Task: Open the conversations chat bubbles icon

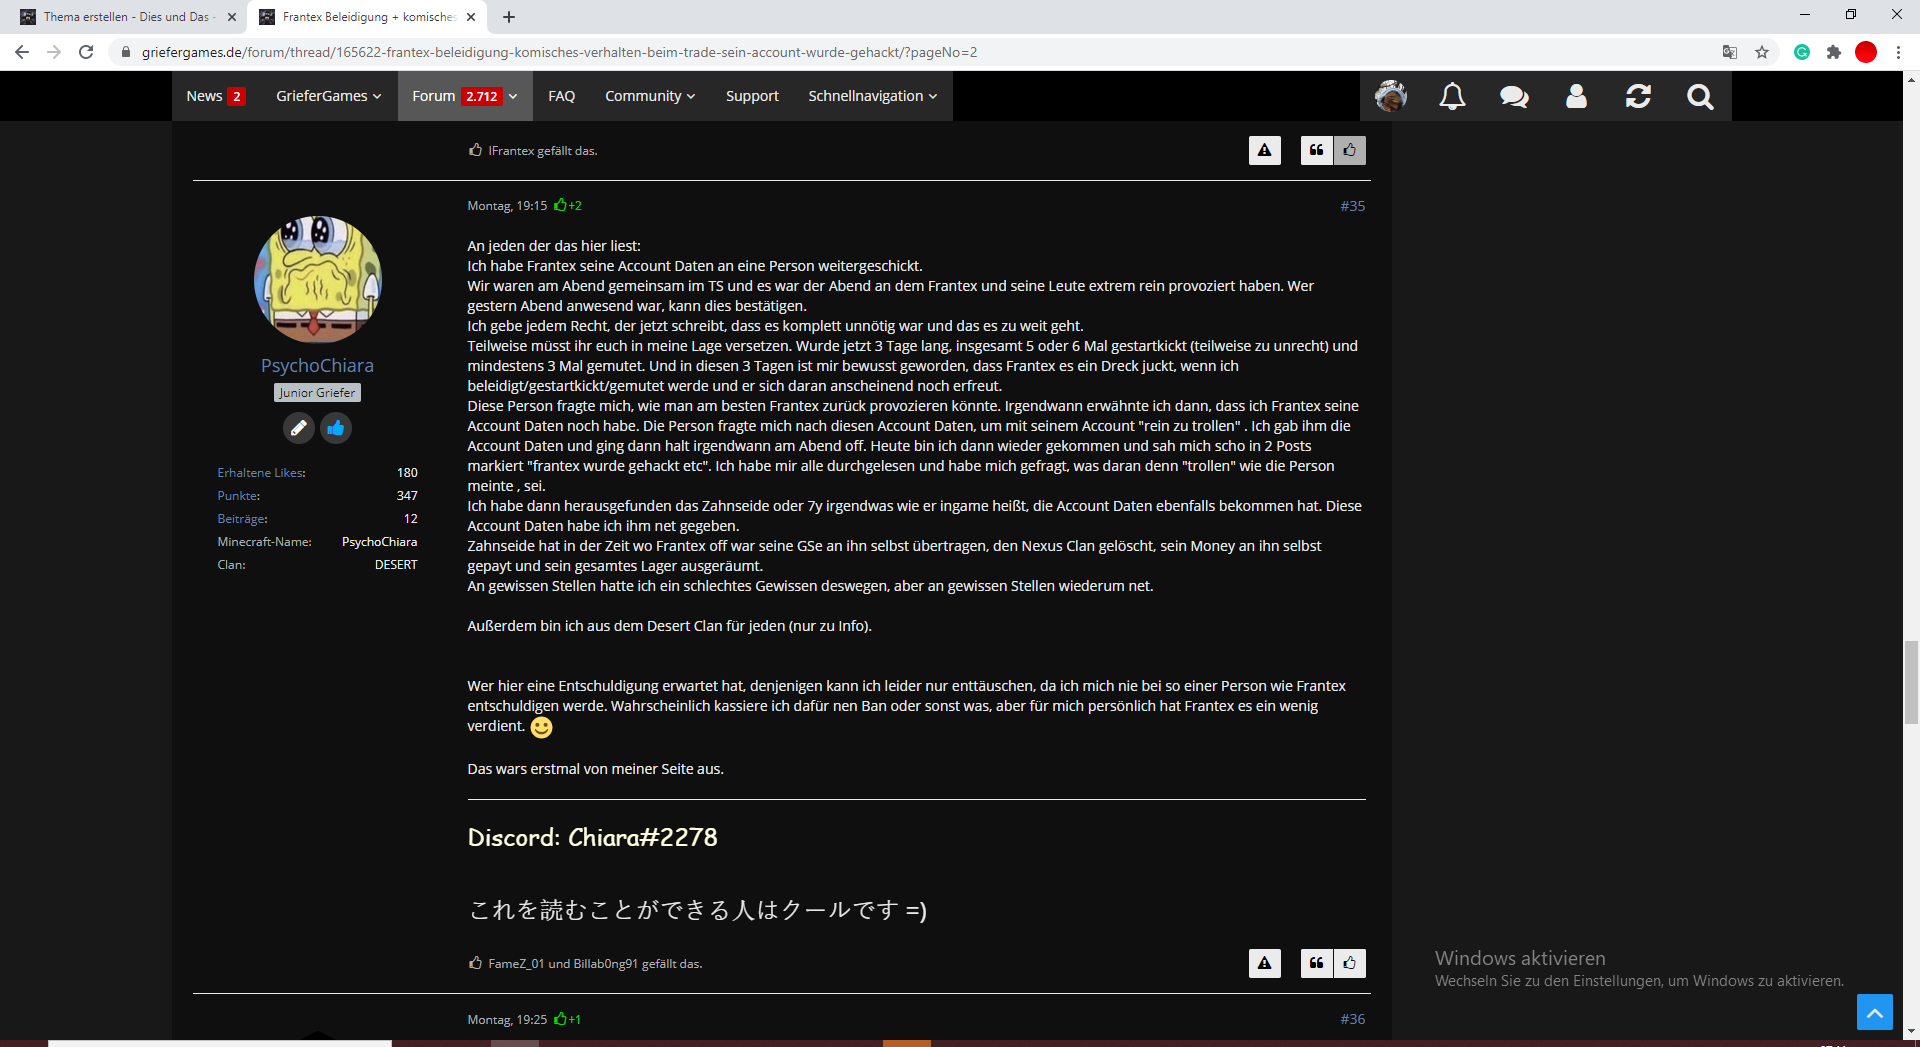Action: pyautogui.click(x=1514, y=96)
